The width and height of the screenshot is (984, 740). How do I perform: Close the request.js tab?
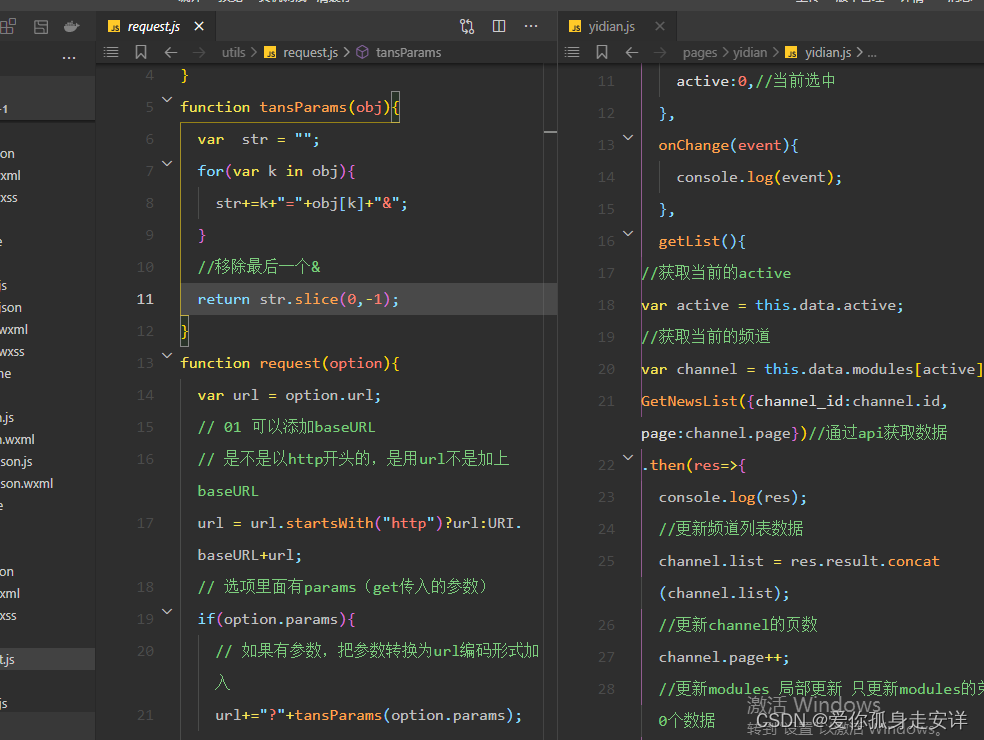click(199, 27)
